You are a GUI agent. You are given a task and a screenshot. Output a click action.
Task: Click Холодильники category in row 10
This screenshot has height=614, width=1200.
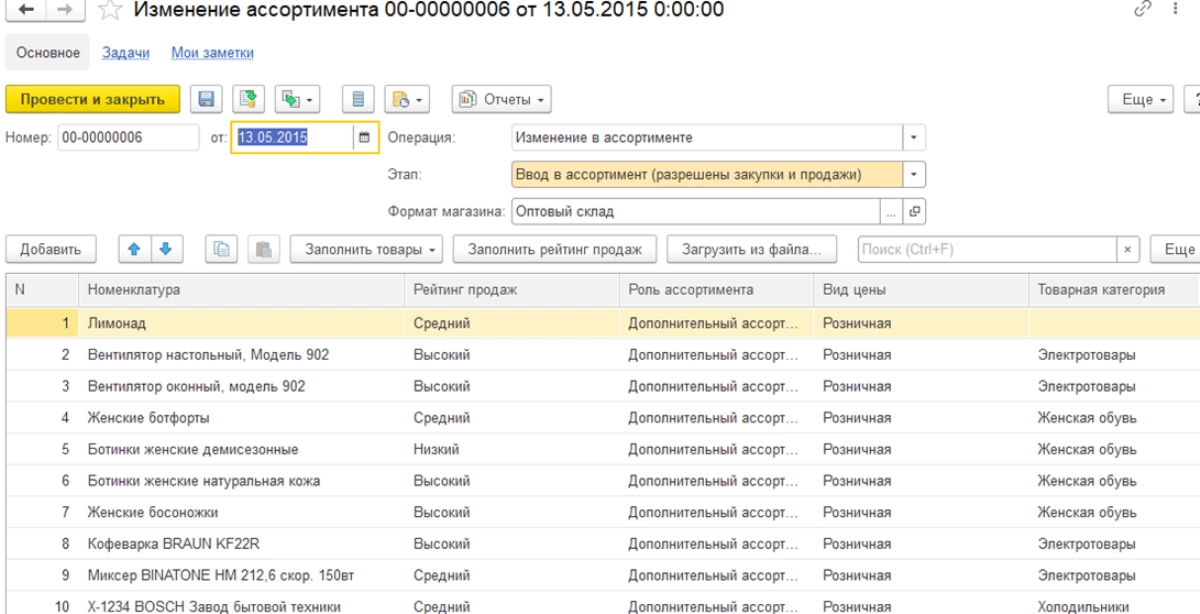(x=1083, y=606)
